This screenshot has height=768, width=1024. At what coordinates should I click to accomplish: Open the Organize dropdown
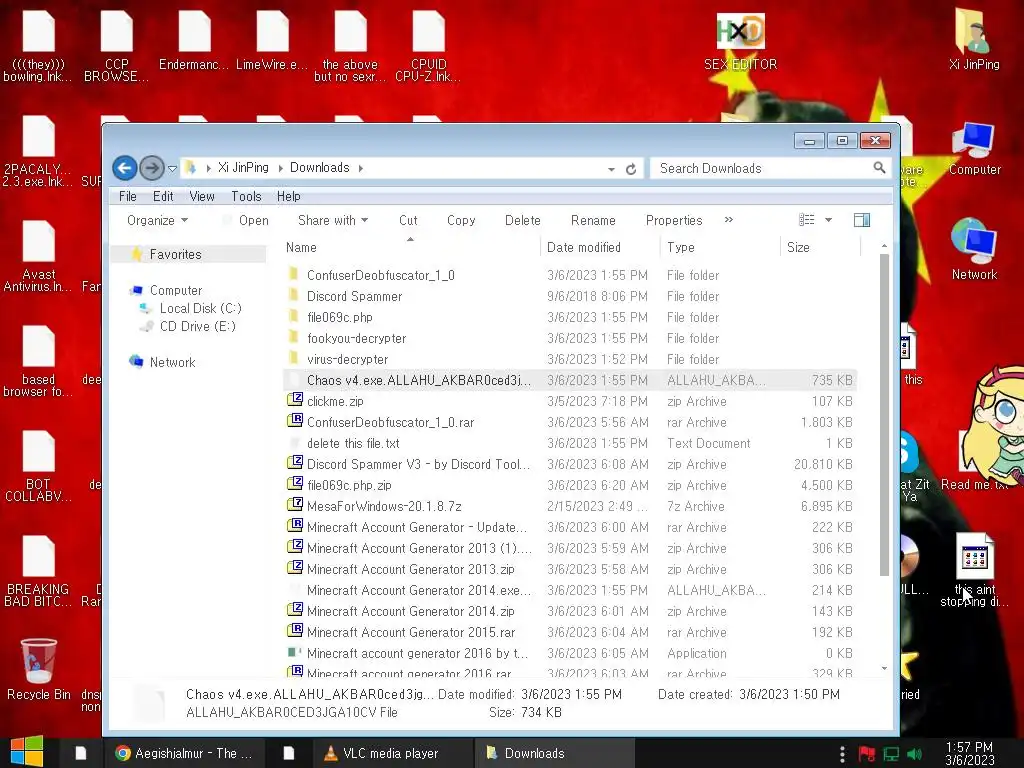[157, 221]
